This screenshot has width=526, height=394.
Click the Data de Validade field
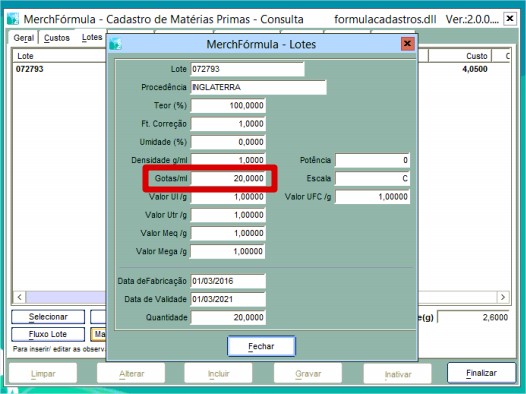click(x=228, y=299)
